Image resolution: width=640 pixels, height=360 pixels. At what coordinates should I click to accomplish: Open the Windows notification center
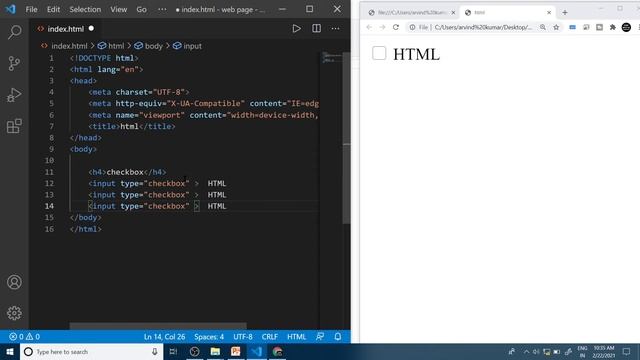click(627, 352)
